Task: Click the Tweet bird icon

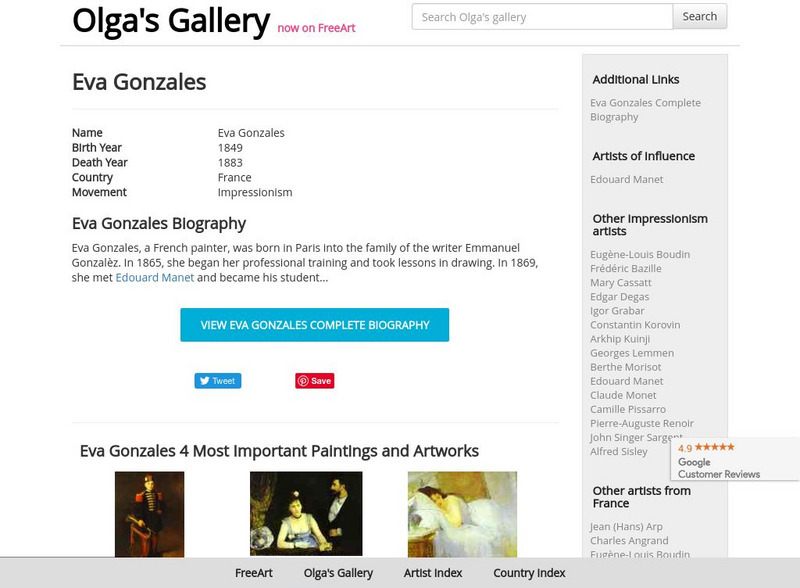Action: coord(205,380)
